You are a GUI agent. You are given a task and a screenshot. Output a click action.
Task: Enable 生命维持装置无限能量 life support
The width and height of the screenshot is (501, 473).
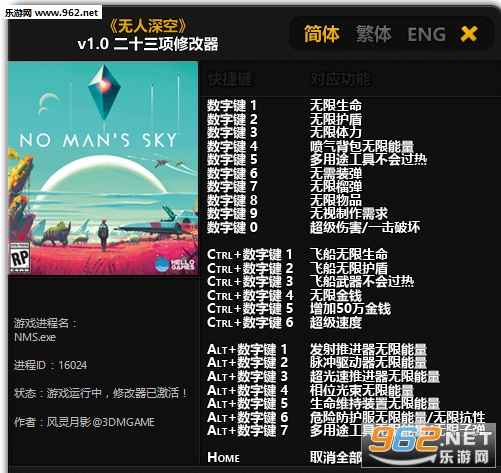pos(375,403)
